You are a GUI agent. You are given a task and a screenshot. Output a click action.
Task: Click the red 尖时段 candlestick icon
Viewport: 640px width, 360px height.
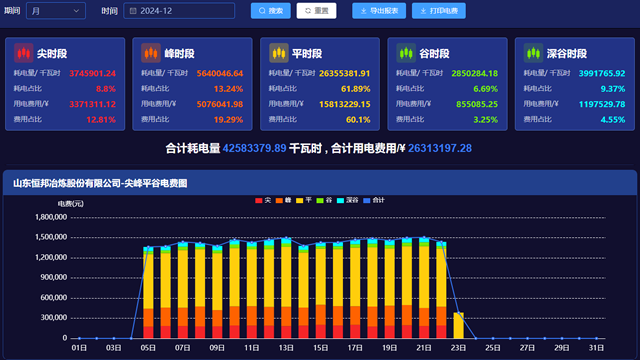tap(23, 53)
